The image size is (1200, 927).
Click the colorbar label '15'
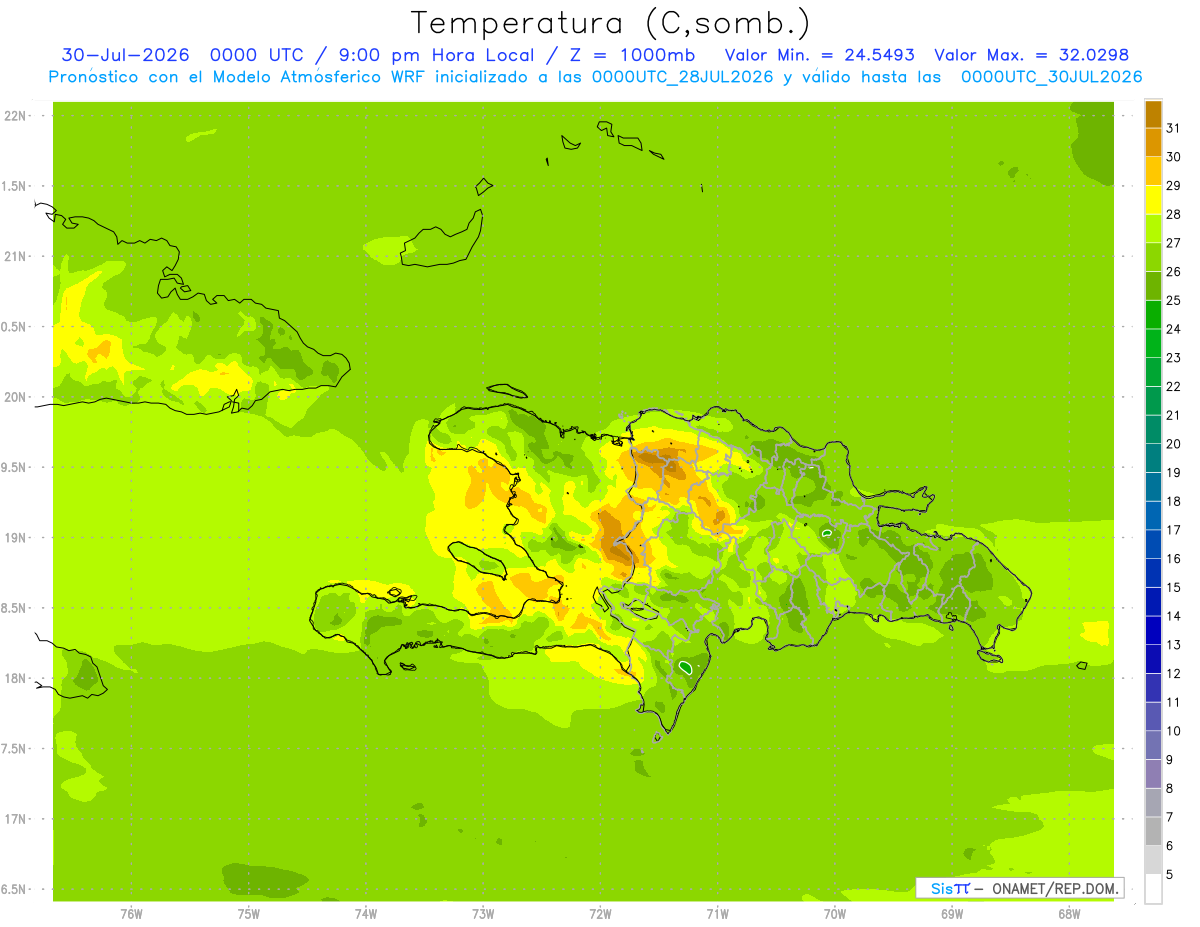tap(1173, 587)
